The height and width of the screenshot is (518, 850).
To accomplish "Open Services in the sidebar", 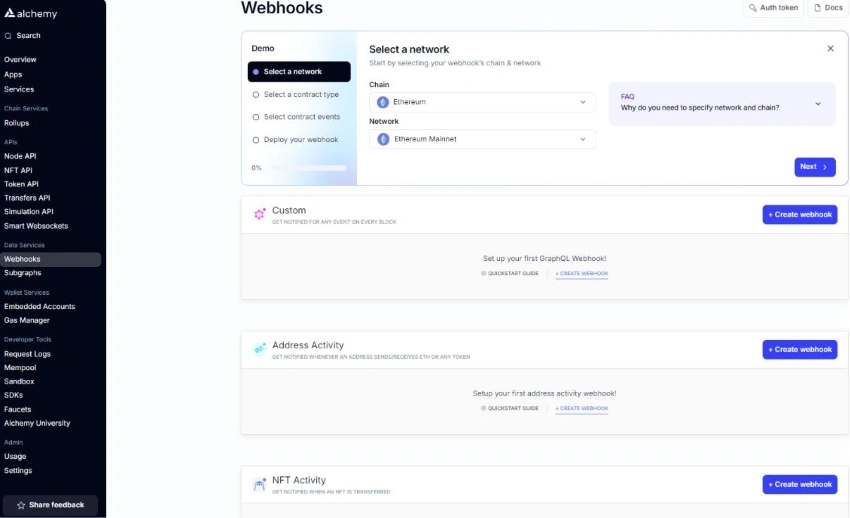I will (19, 89).
